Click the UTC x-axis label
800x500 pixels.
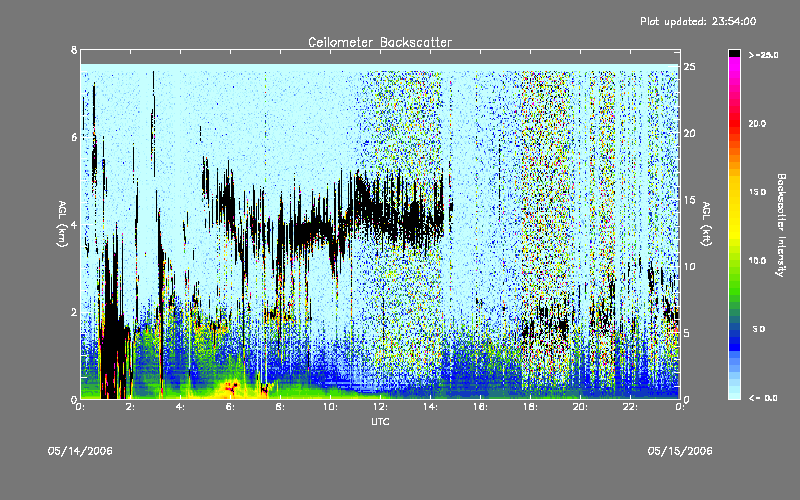pos(380,421)
